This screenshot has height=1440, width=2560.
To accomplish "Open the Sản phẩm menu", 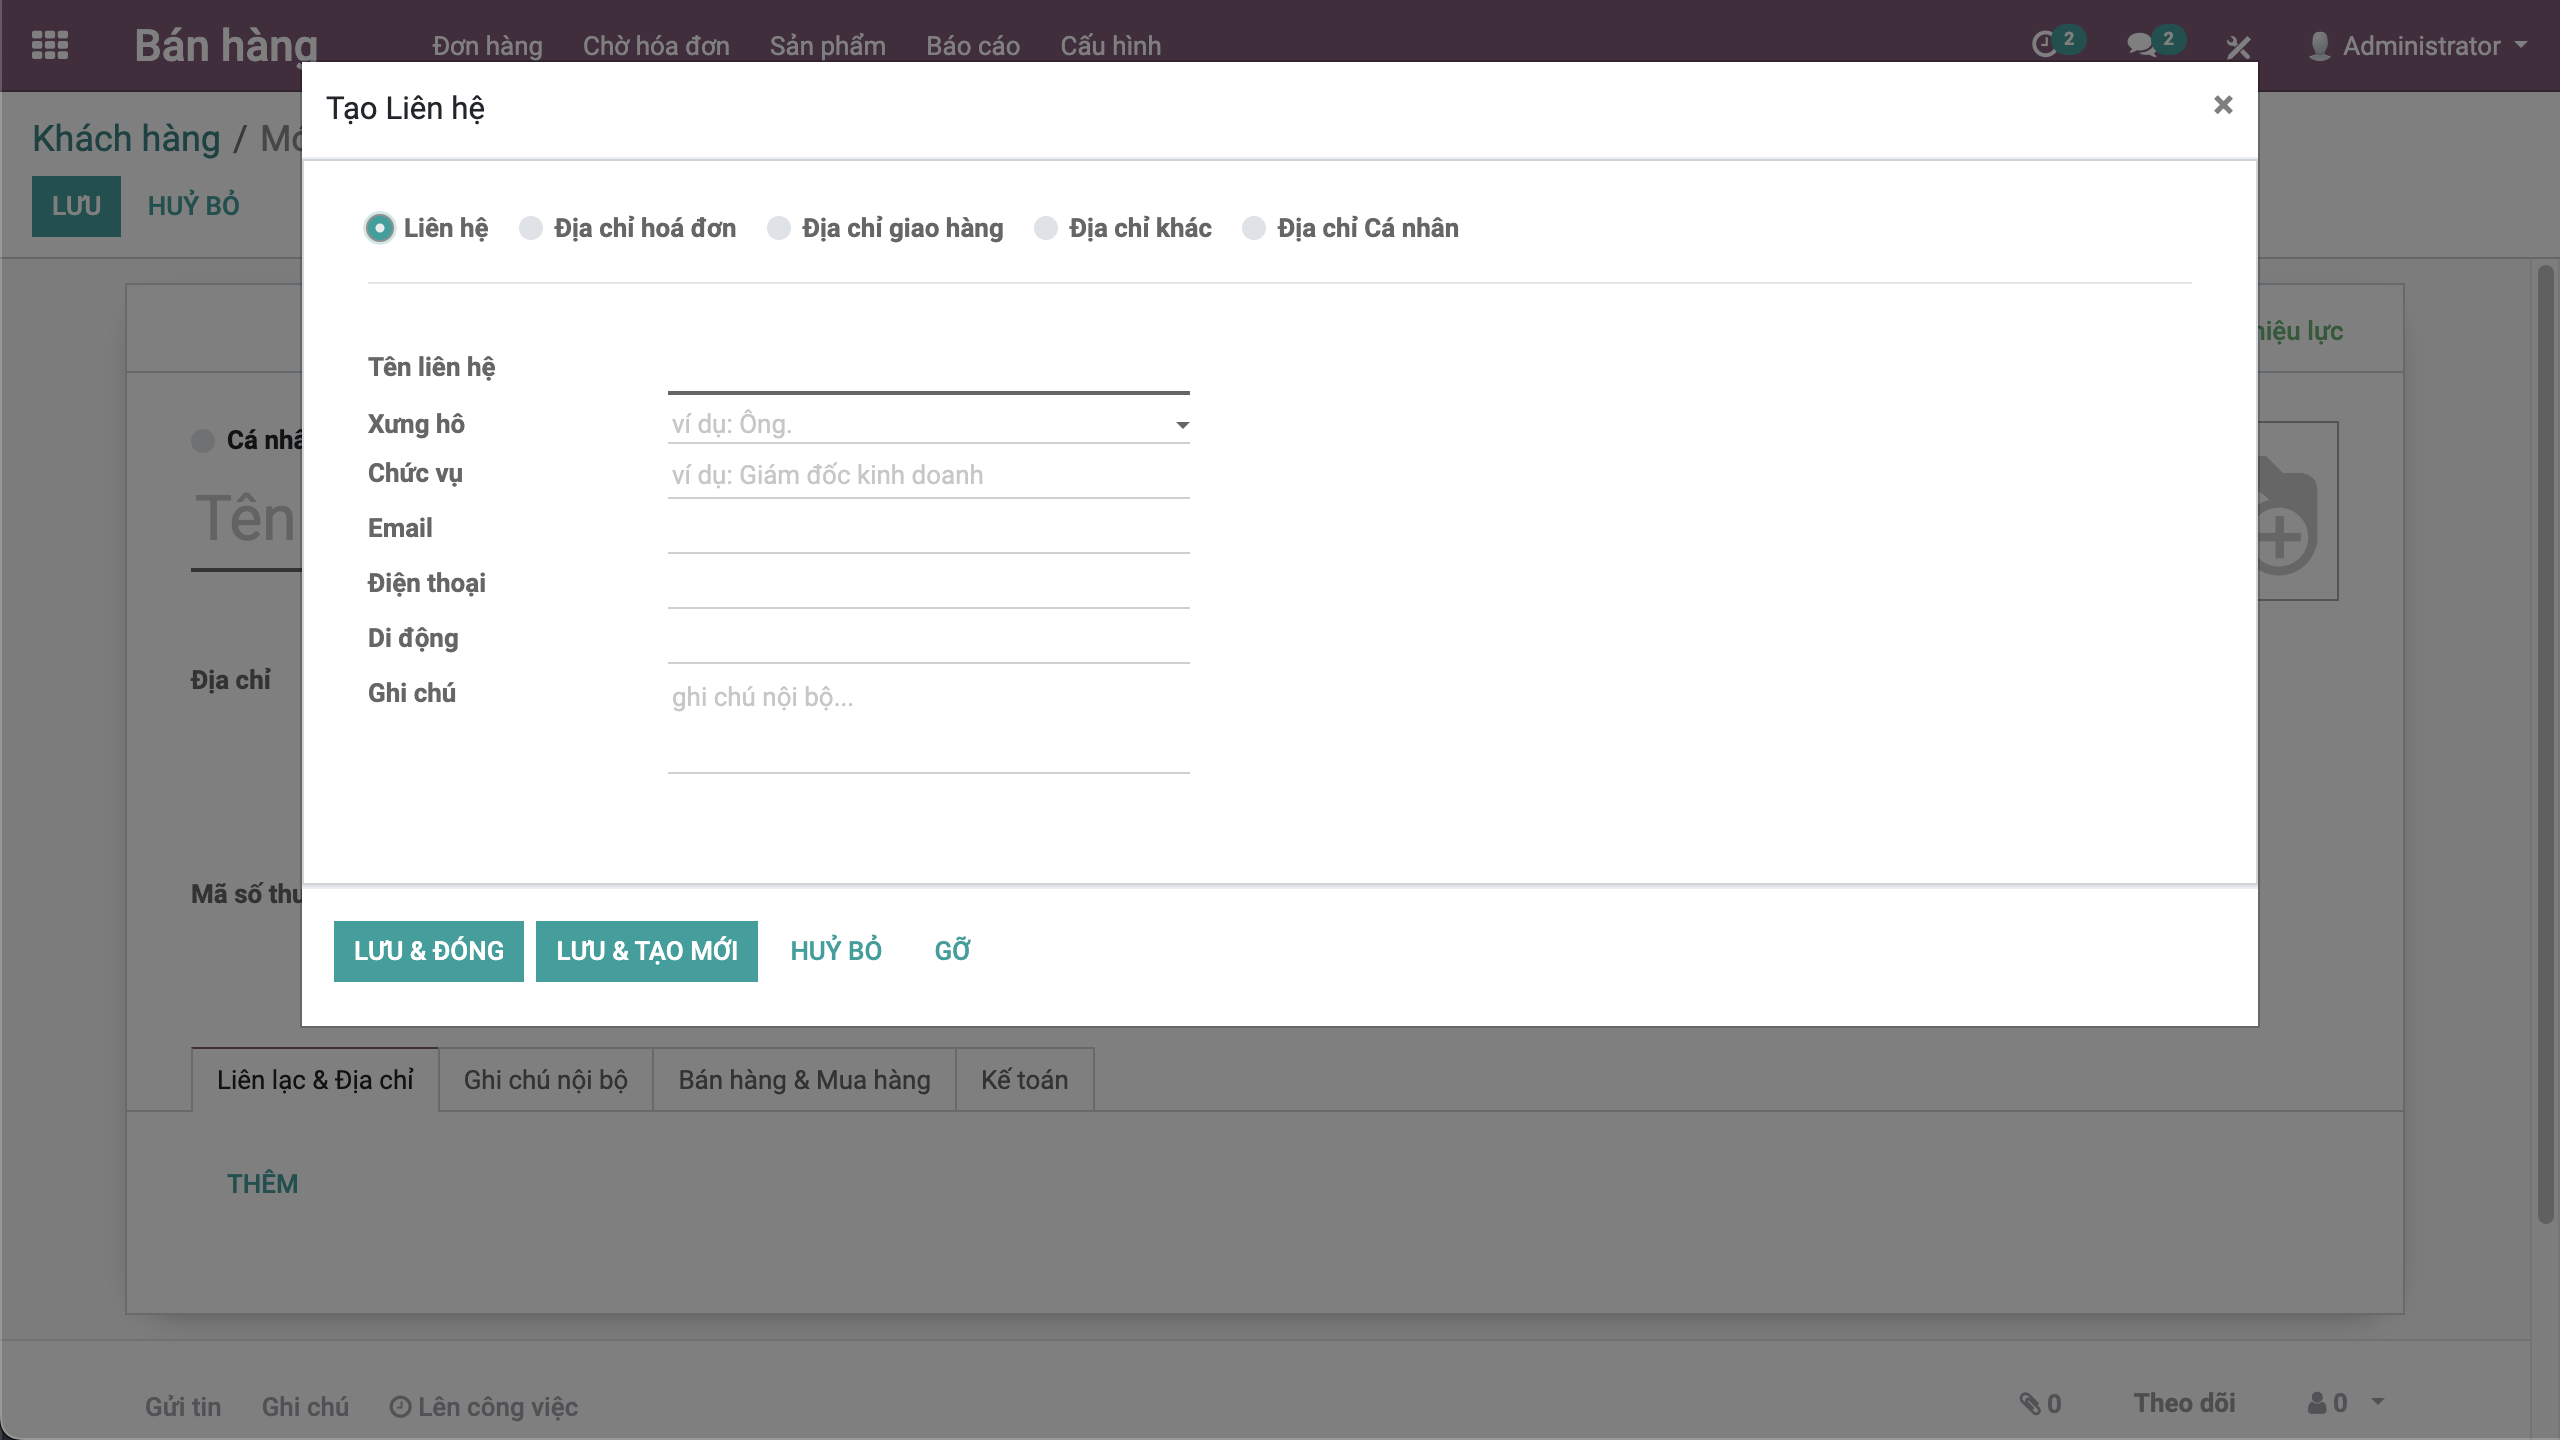I will (827, 46).
